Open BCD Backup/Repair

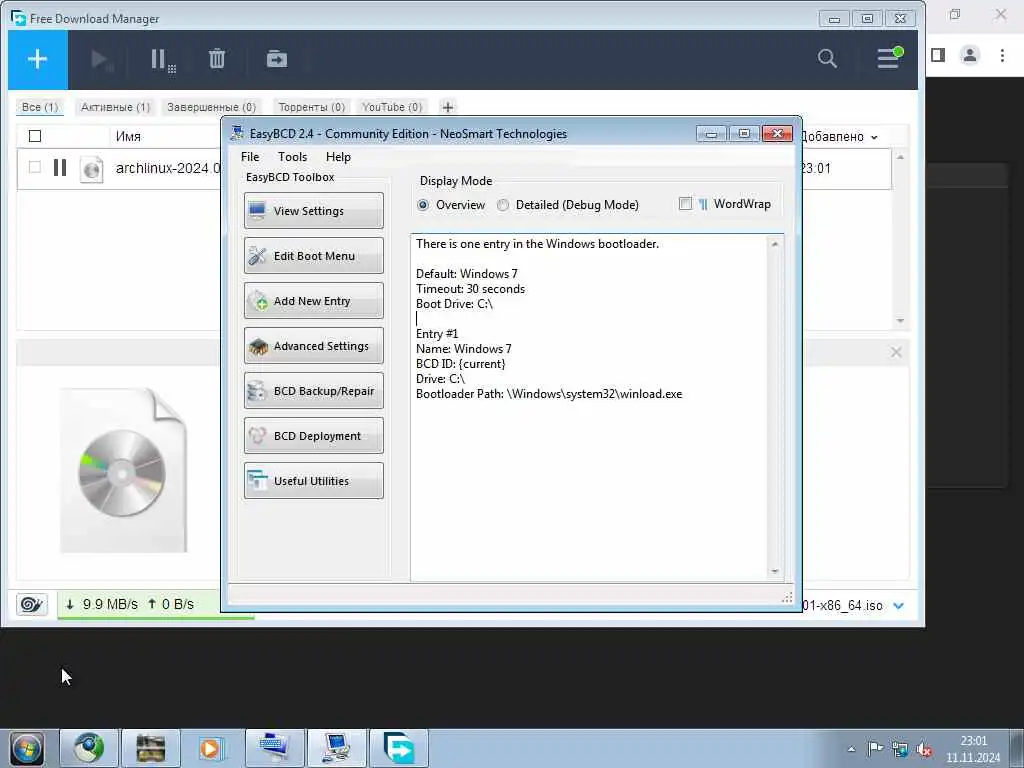pyautogui.click(x=313, y=391)
